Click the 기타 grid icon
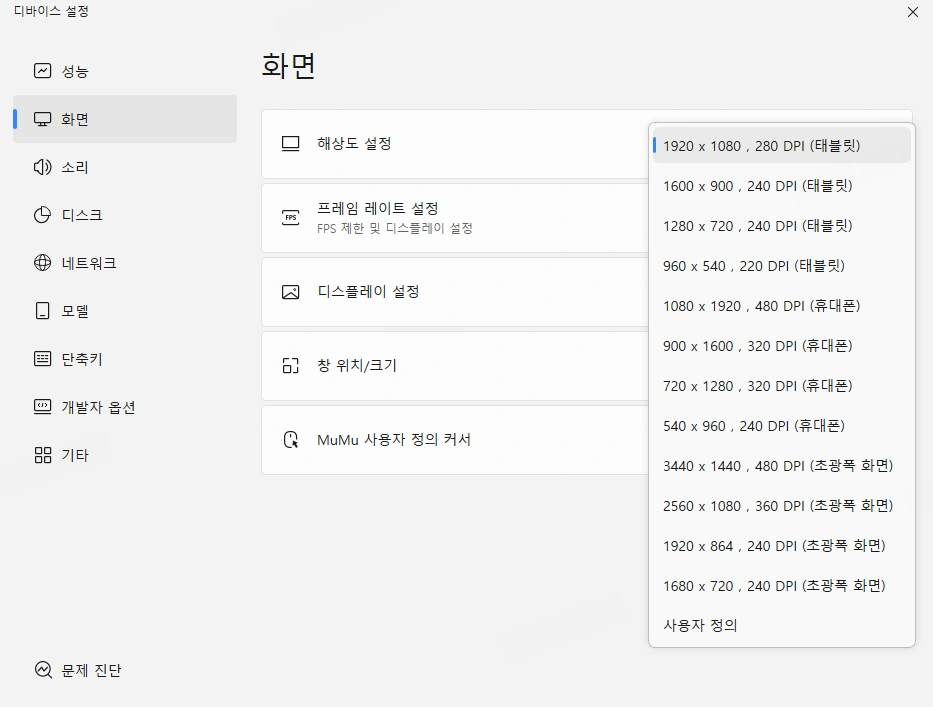 click(x=42, y=455)
